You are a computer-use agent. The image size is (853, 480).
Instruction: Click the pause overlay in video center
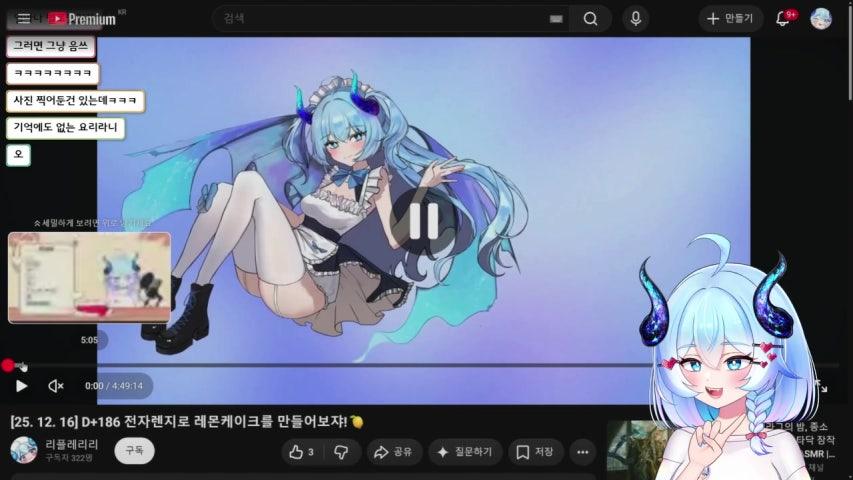pyautogui.click(x=423, y=220)
